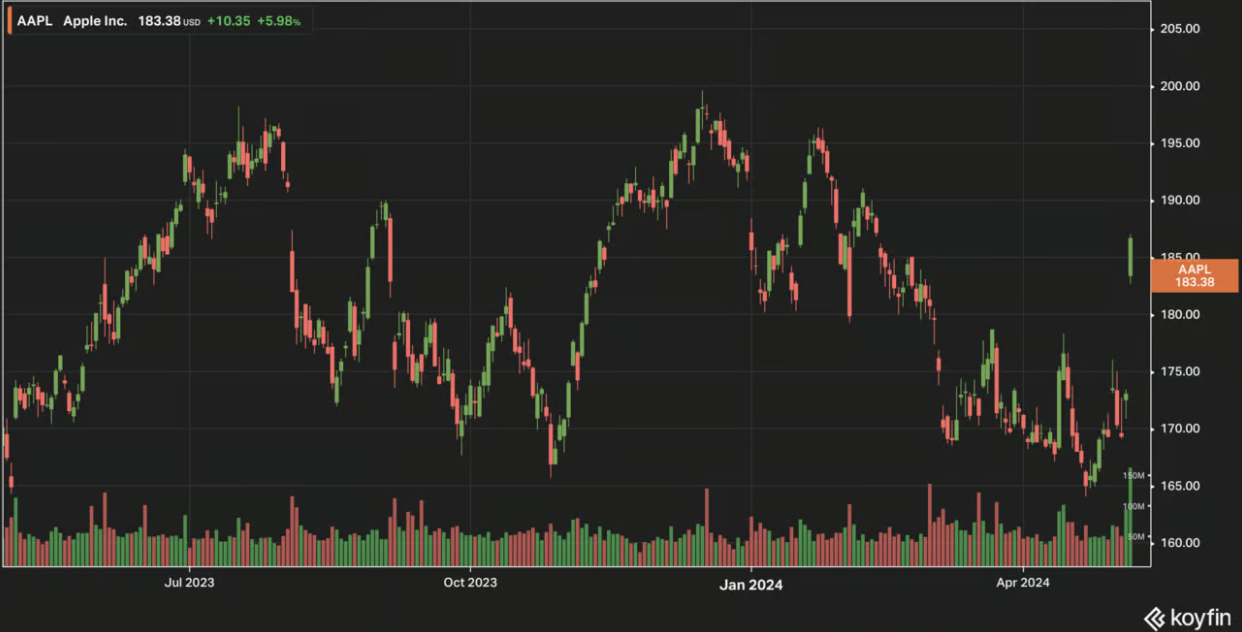1242x632 pixels.
Task: Click the 150M volume axis label
Action: (1133, 476)
